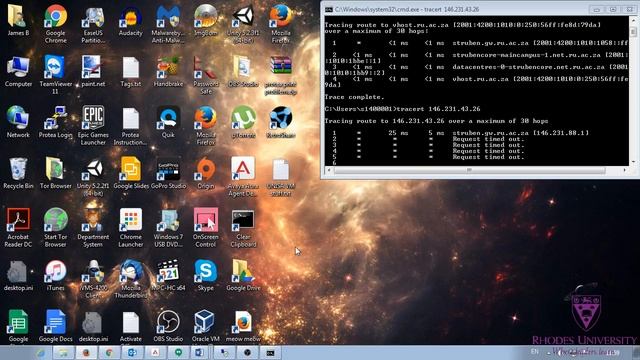640x360 pixels.
Task: Select Protea Instructions file icon
Action: [x=131, y=126]
